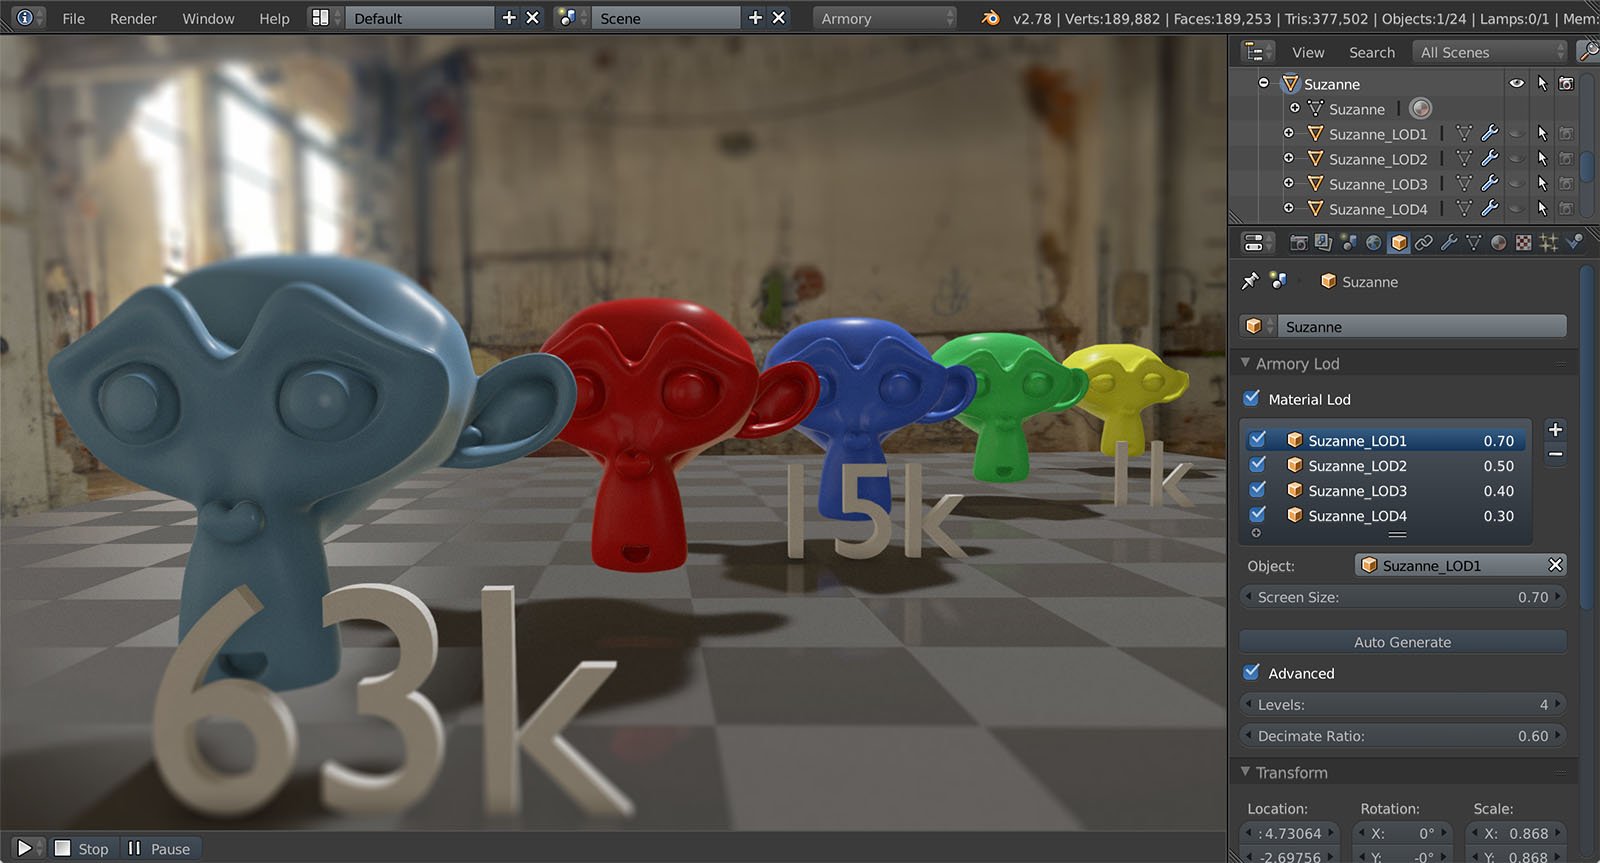Expand the Suzanne_LOD3 tree node

[1288, 182]
